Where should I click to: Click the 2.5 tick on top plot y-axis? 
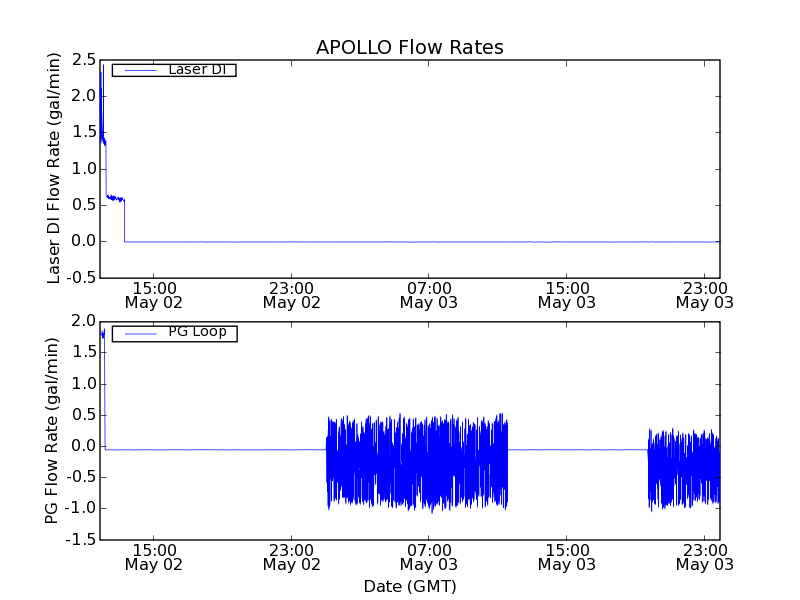(x=84, y=60)
